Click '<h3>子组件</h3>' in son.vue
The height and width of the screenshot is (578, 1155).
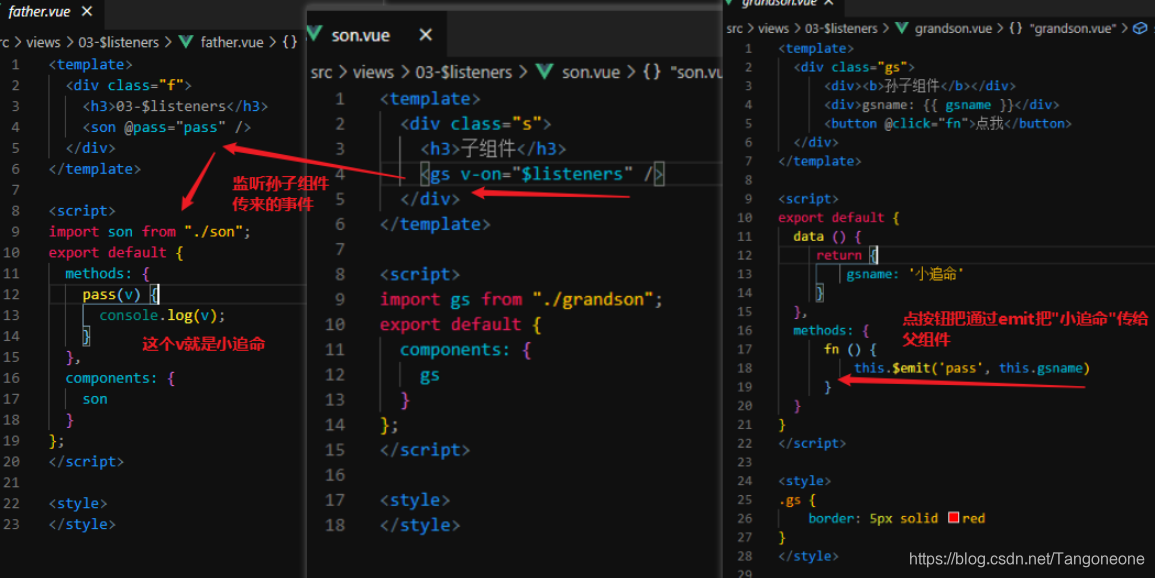tap(494, 149)
